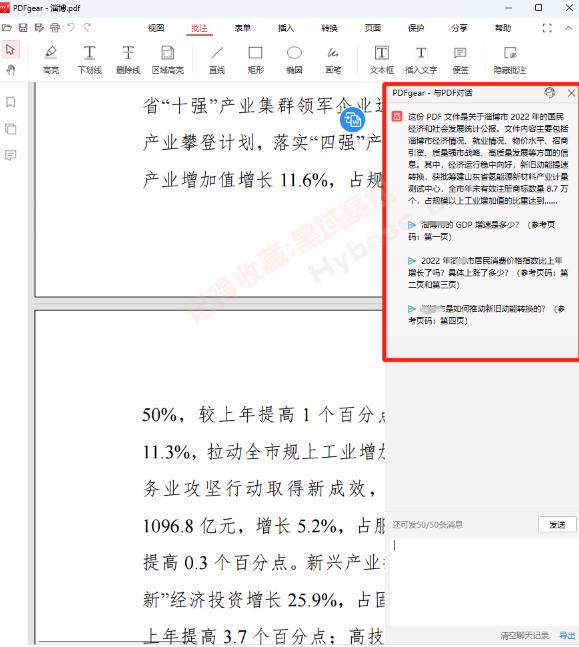Open the 页面 menu tab
The height and width of the screenshot is (647, 579).
373,28
